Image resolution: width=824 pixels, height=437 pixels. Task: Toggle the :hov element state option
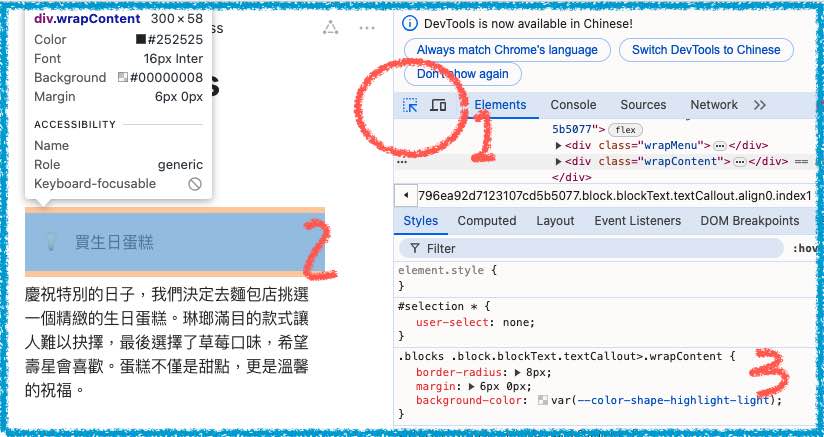click(x=806, y=248)
